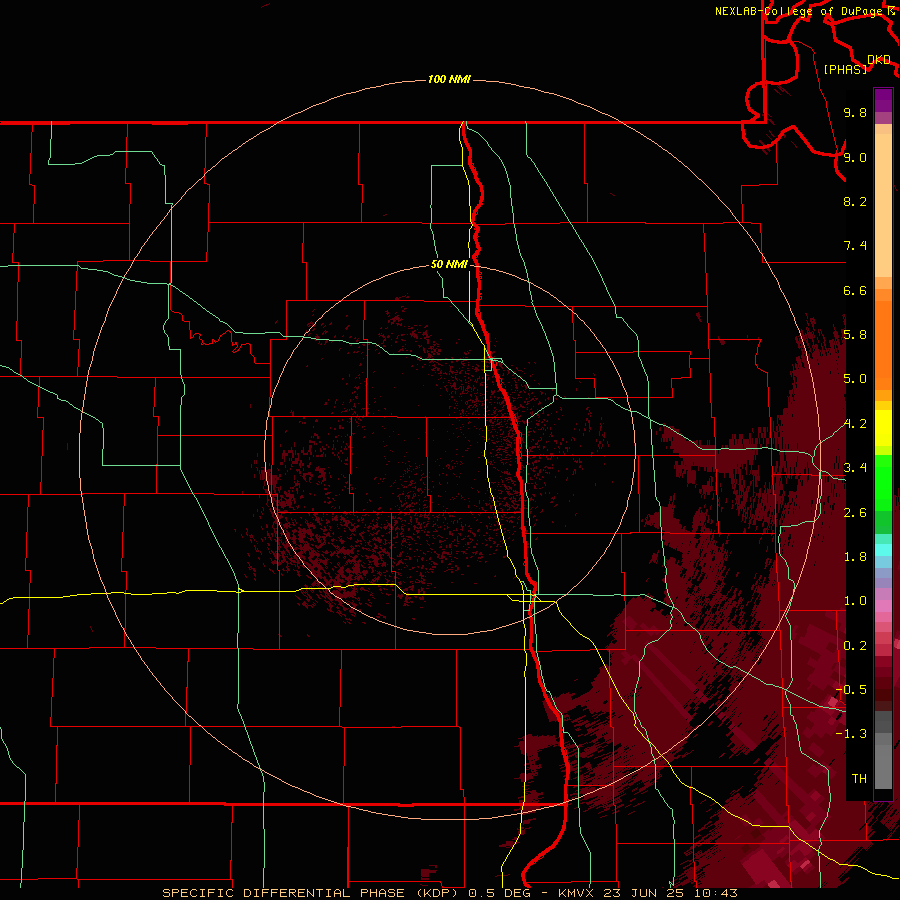
Task: Click the yellow legend swatch
Action: pyautogui.click(x=883, y=428)
